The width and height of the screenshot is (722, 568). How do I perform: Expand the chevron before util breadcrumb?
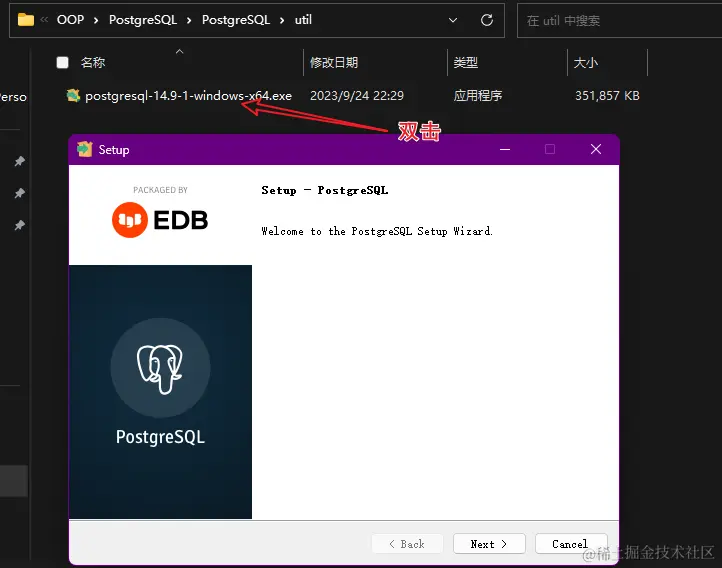click(x=282, y=20)
